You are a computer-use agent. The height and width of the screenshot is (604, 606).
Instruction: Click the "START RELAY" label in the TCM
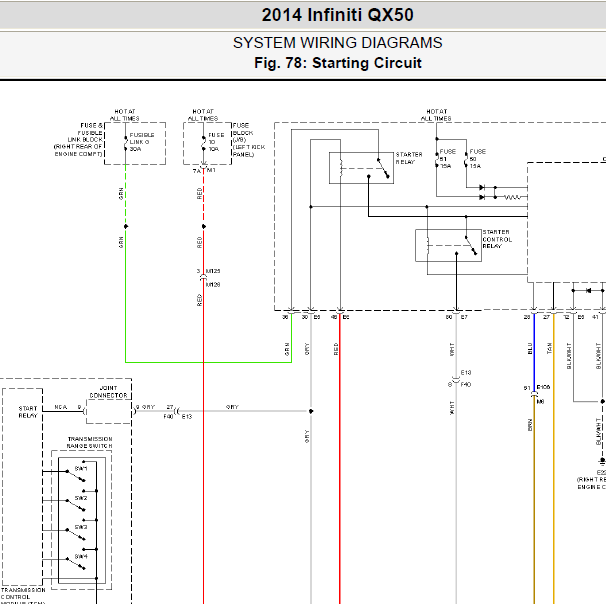[28, 412]
